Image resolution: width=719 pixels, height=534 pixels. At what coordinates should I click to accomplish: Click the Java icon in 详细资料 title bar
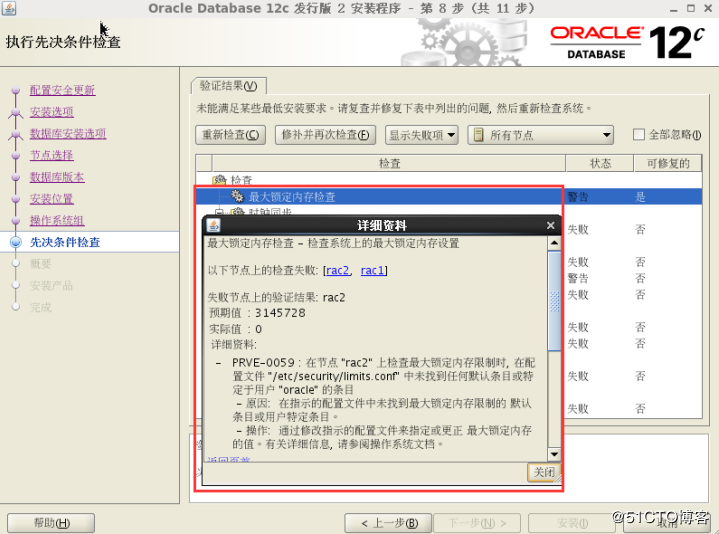(214, 225)
